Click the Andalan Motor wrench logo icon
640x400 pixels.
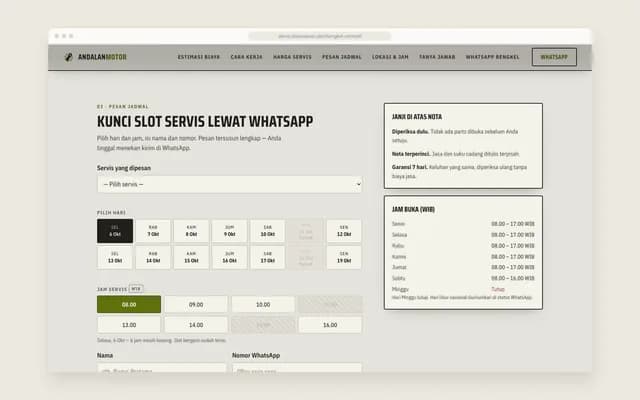(69, 57)
